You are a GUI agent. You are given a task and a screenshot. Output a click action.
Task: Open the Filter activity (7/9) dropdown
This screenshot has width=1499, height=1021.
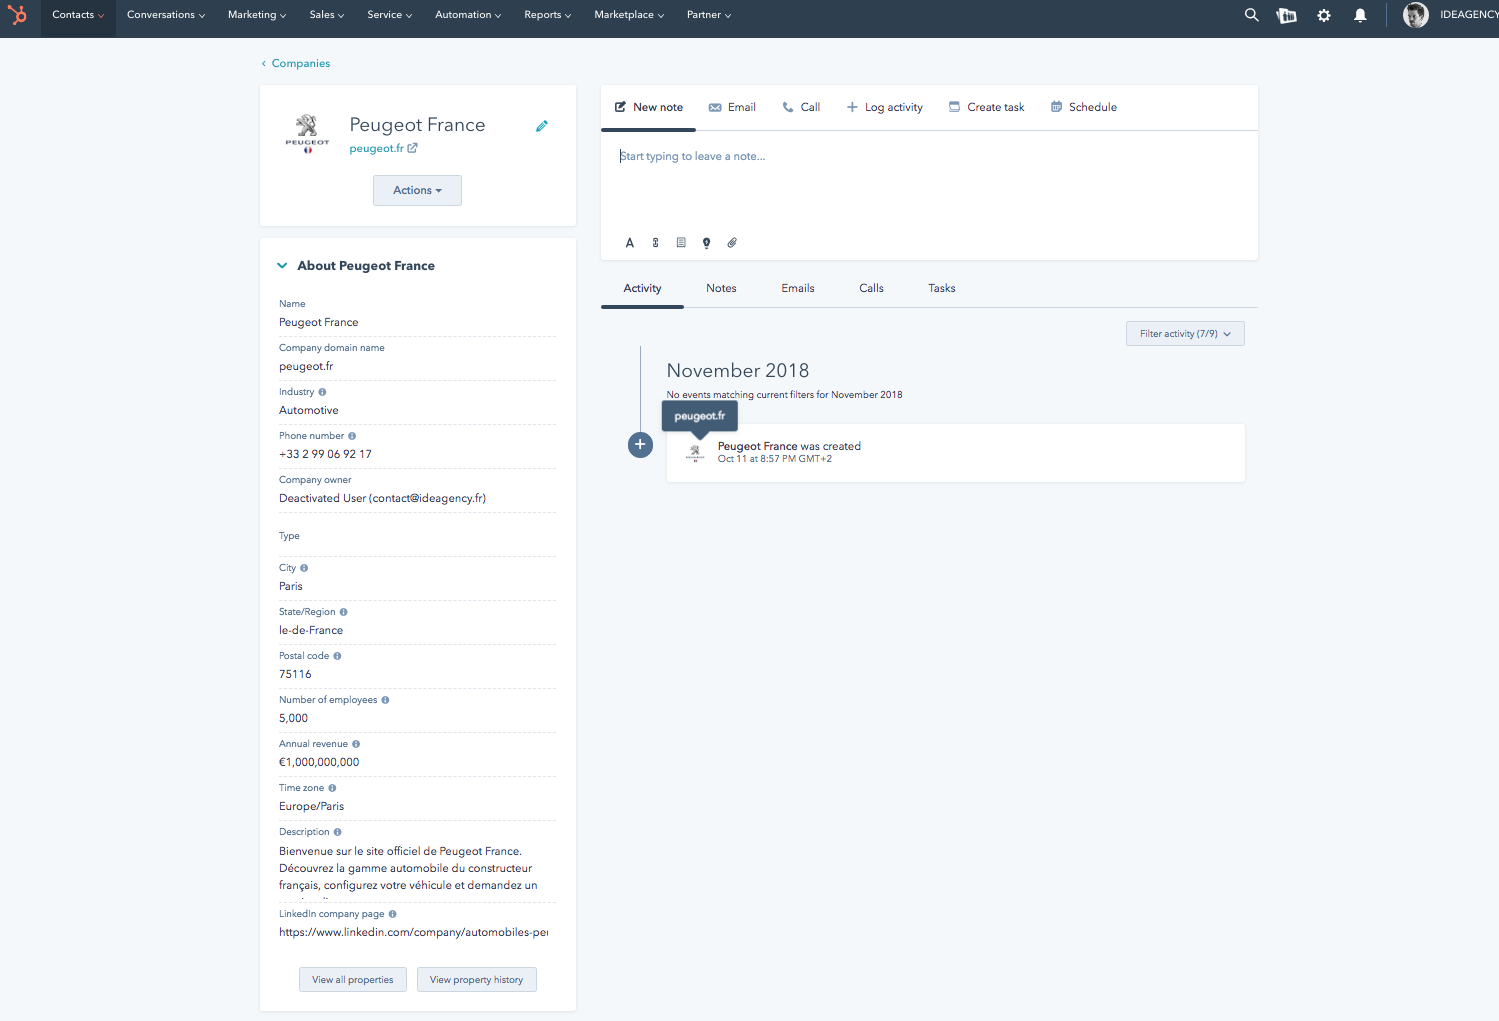pos(1185,334)
